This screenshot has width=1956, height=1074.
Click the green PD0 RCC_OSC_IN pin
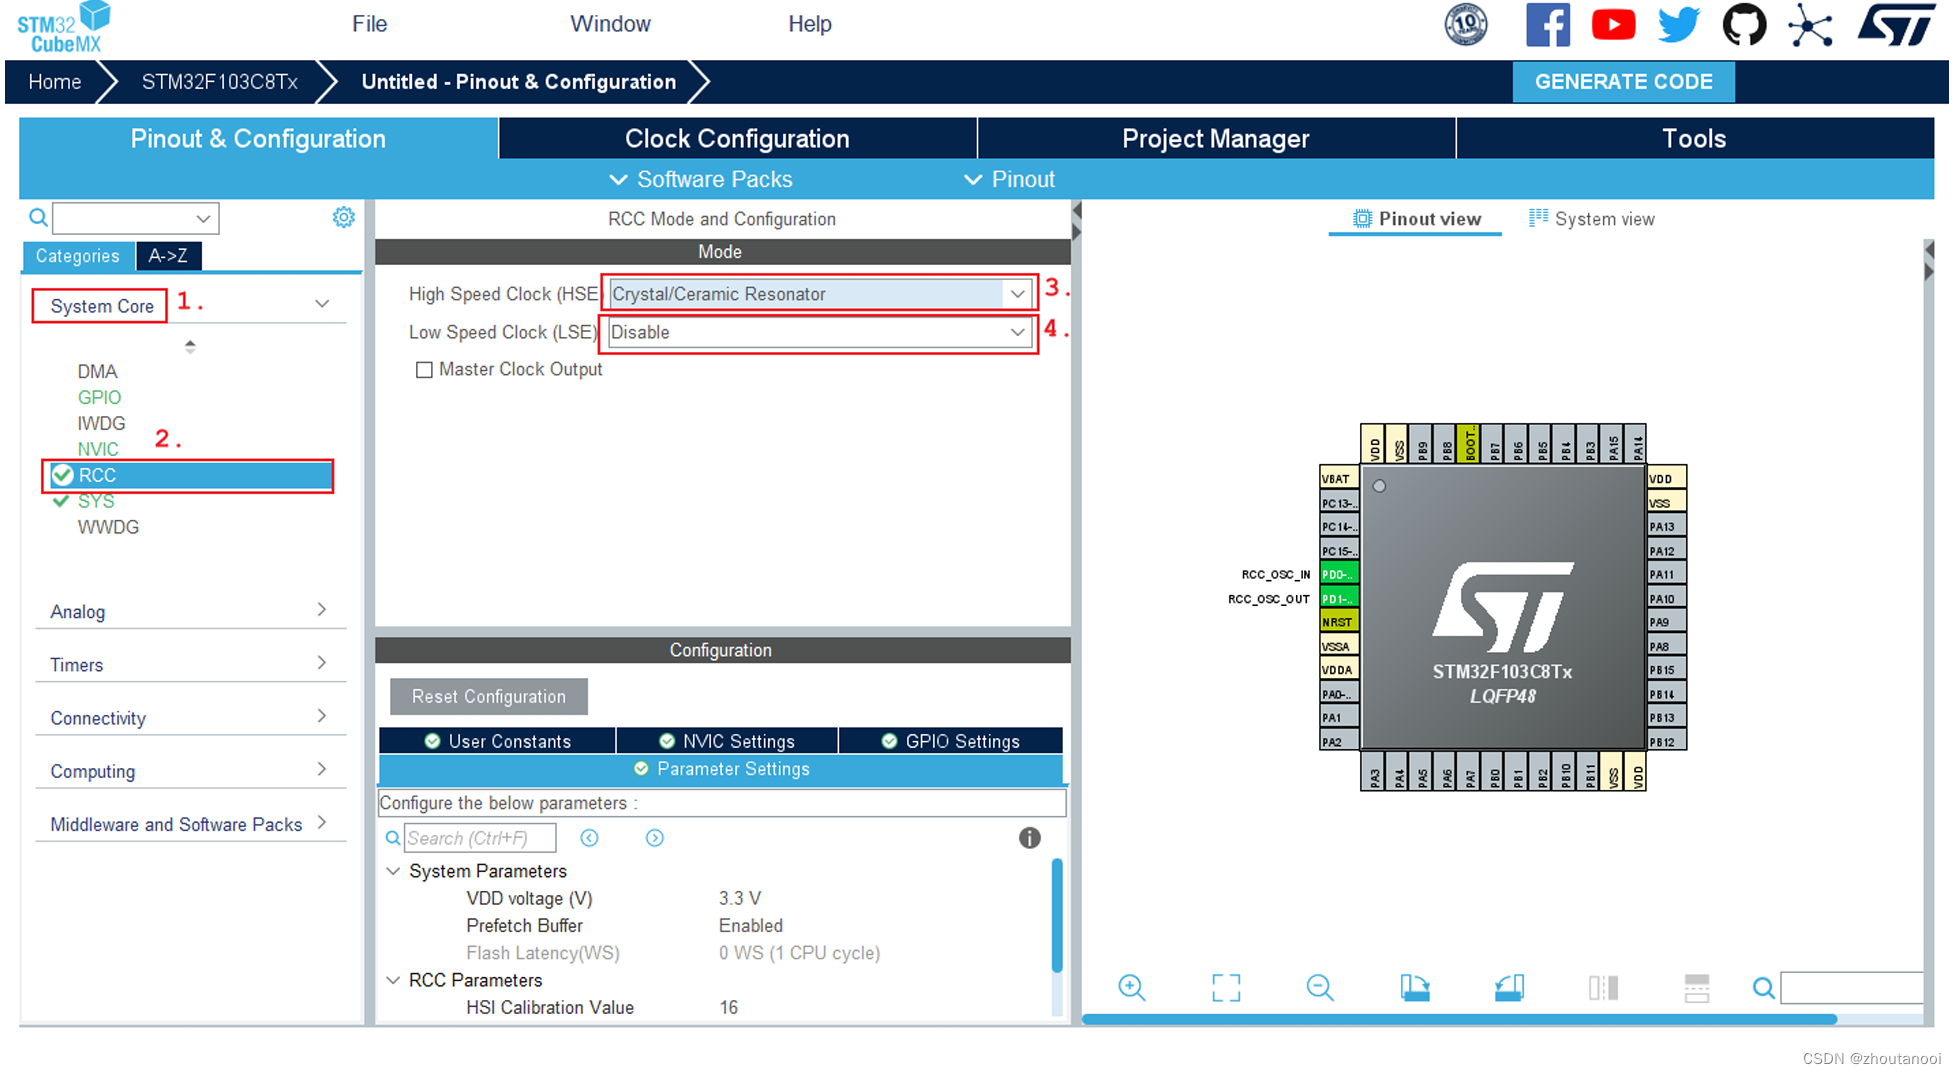pyautogui.click(x=1338, y=574)
